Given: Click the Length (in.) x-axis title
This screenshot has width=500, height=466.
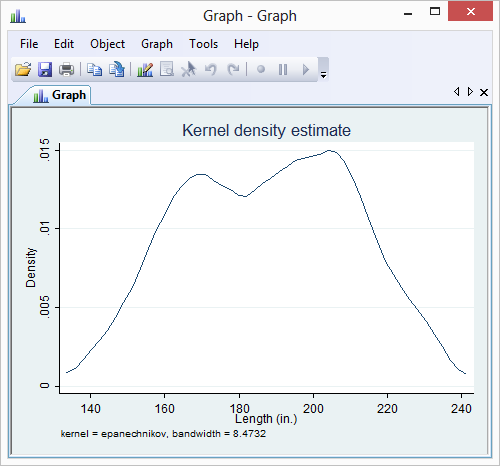Looking at the screenshot, I should (x=266, y=419).
